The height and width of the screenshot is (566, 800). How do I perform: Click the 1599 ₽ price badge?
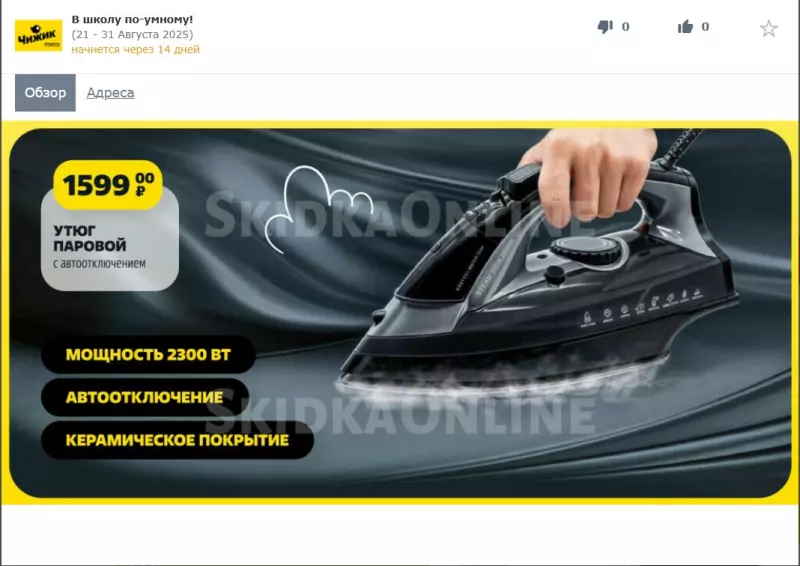click(108, 185)
